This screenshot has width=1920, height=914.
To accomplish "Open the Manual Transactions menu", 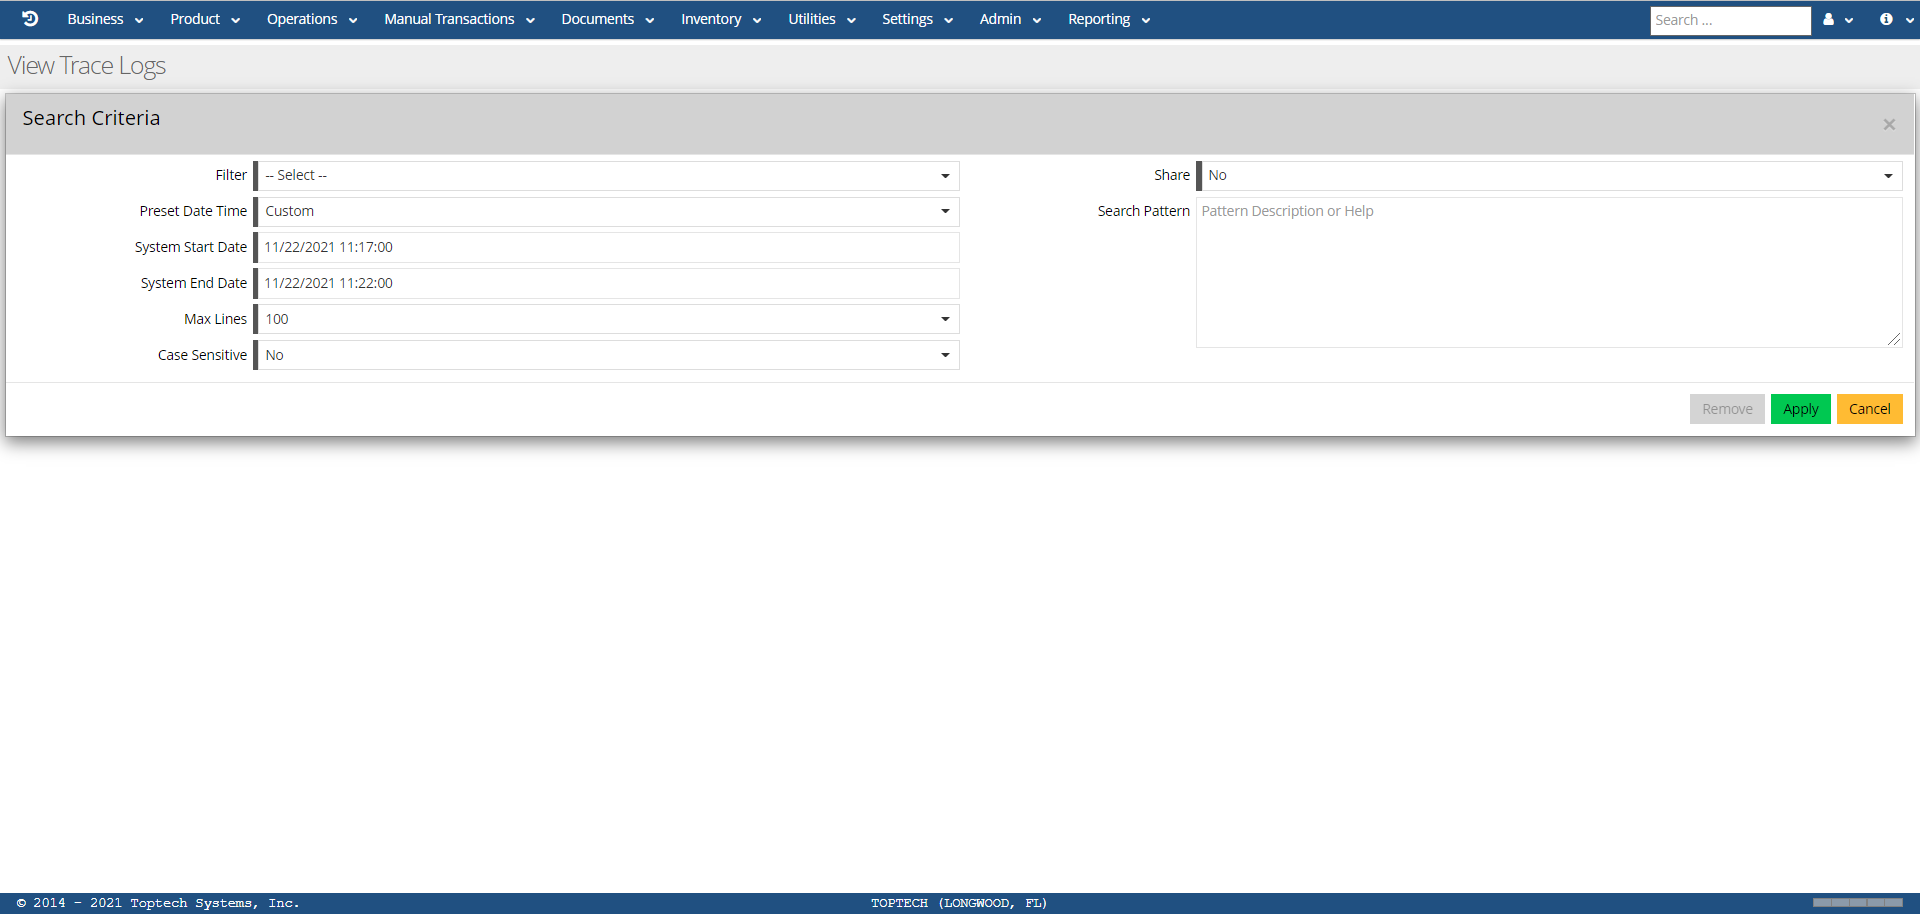I will point(459,19).
